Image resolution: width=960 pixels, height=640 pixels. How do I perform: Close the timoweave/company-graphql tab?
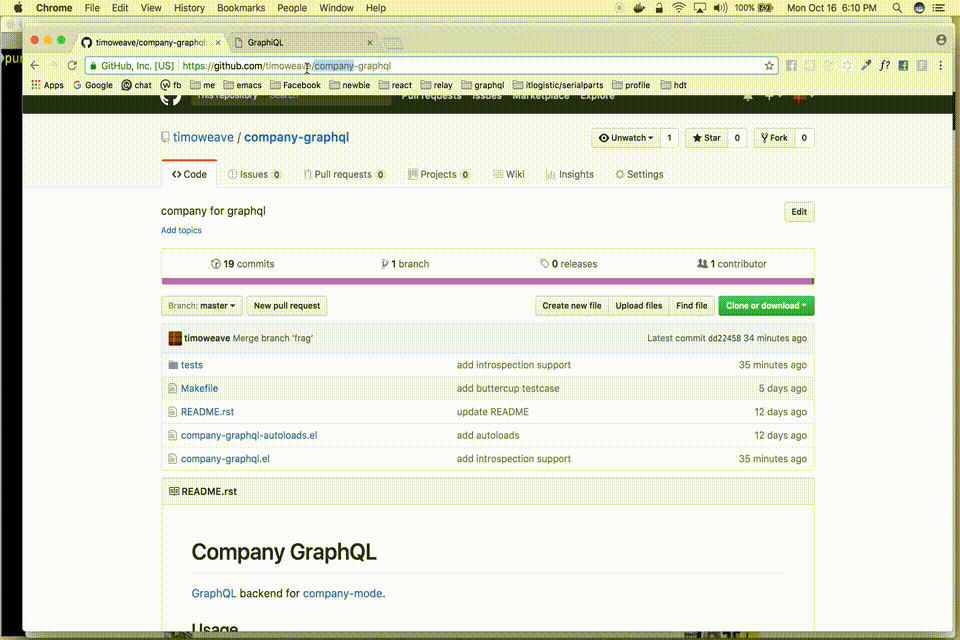coord(217,42)
